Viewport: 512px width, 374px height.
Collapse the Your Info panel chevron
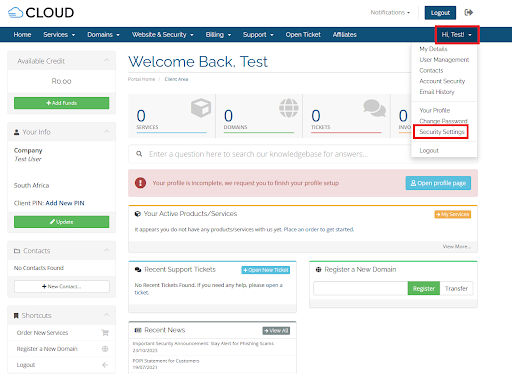[x=106, y=131]
